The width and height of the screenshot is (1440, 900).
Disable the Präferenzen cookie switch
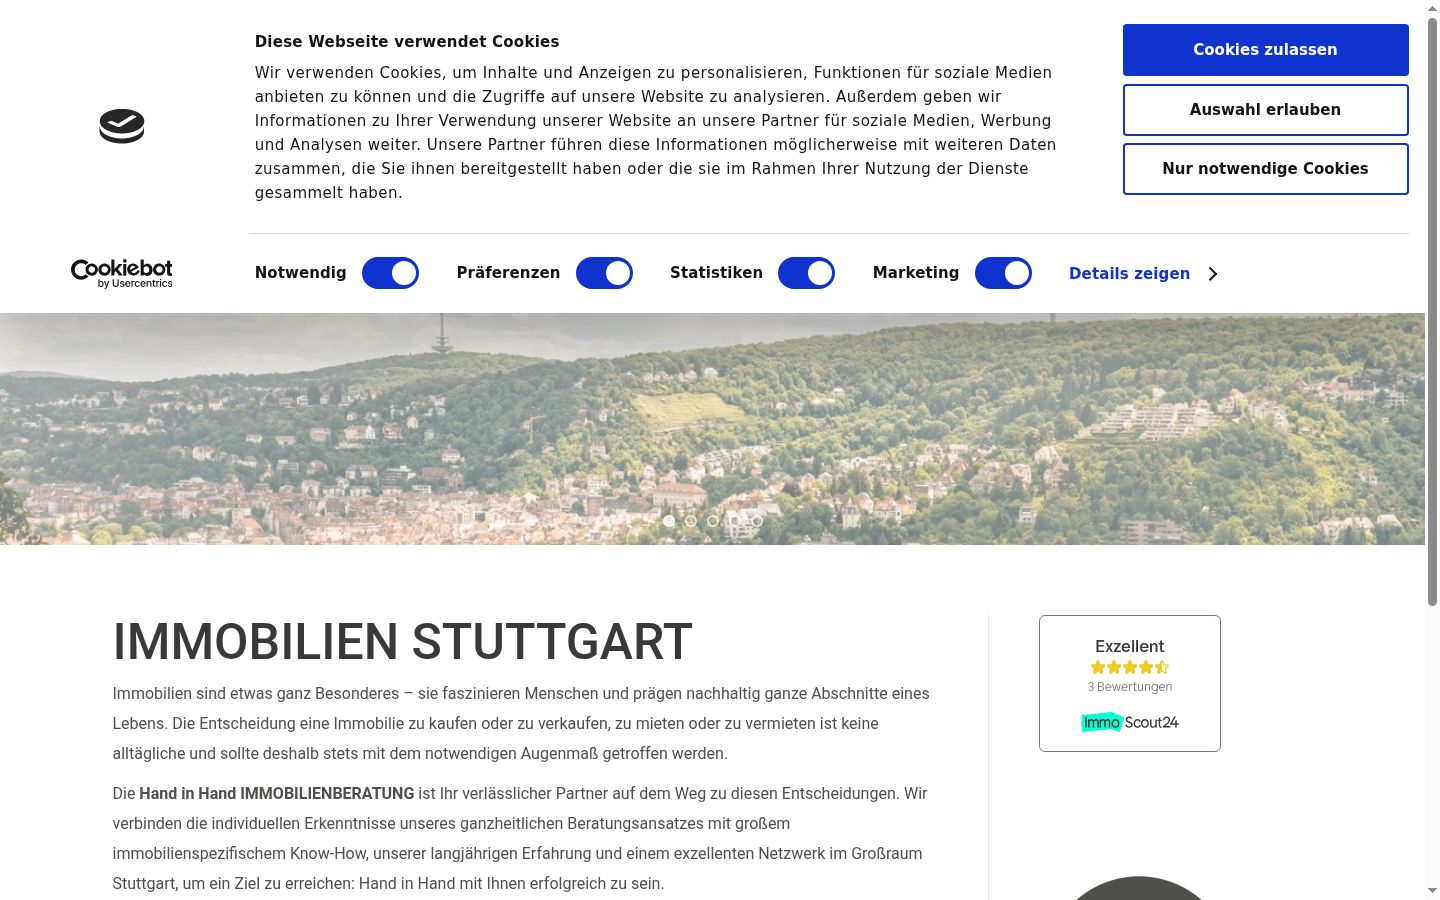[x=604, y=273]
